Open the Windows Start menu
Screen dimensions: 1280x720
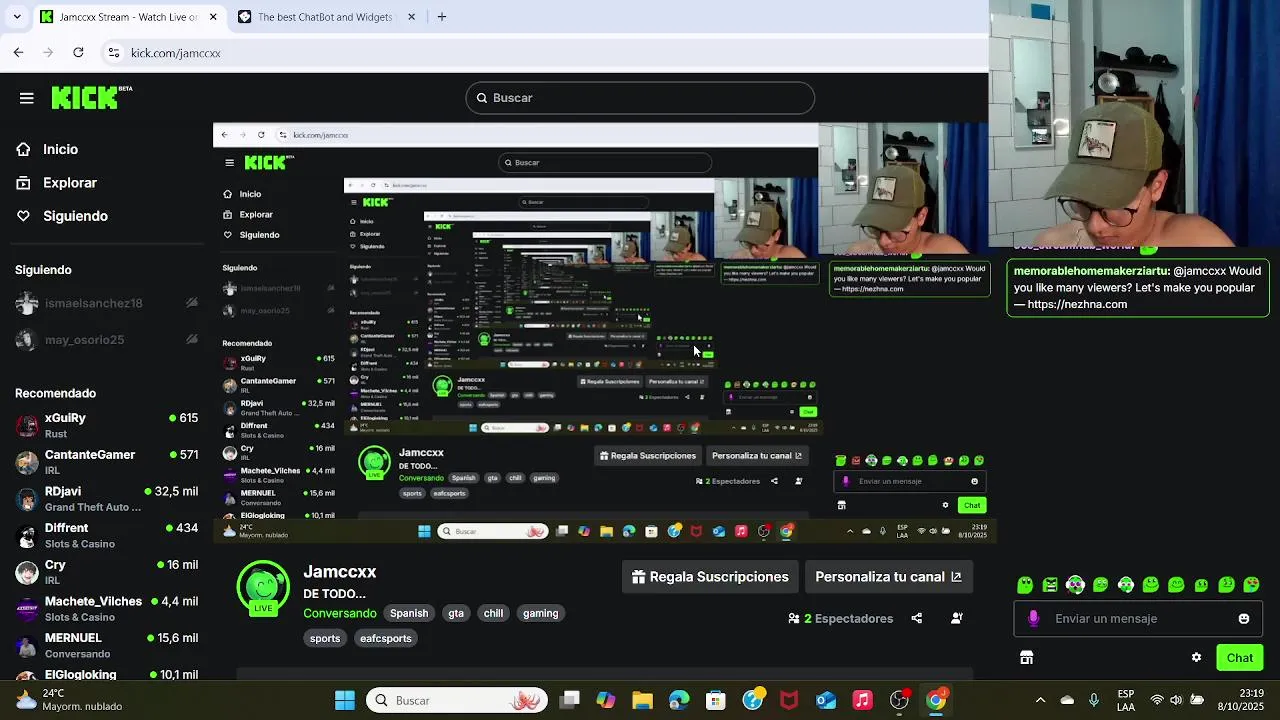click(x=345, y=700)
